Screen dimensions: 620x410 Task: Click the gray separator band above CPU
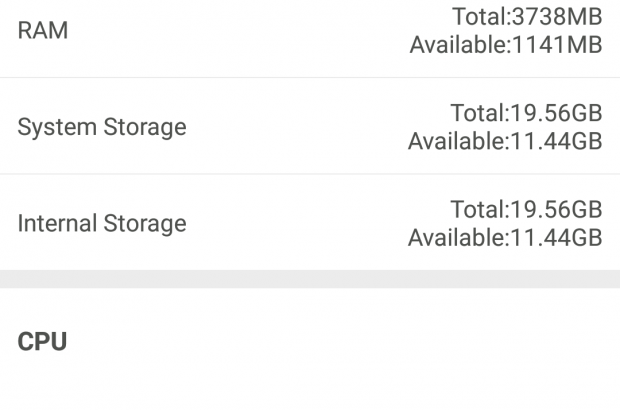tap(310, 279)
